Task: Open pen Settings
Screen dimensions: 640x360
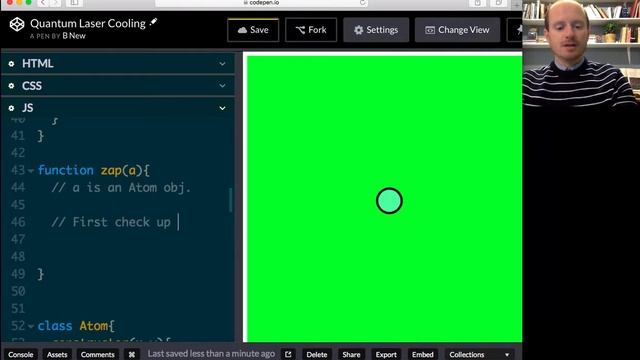Action: (376, 30)
